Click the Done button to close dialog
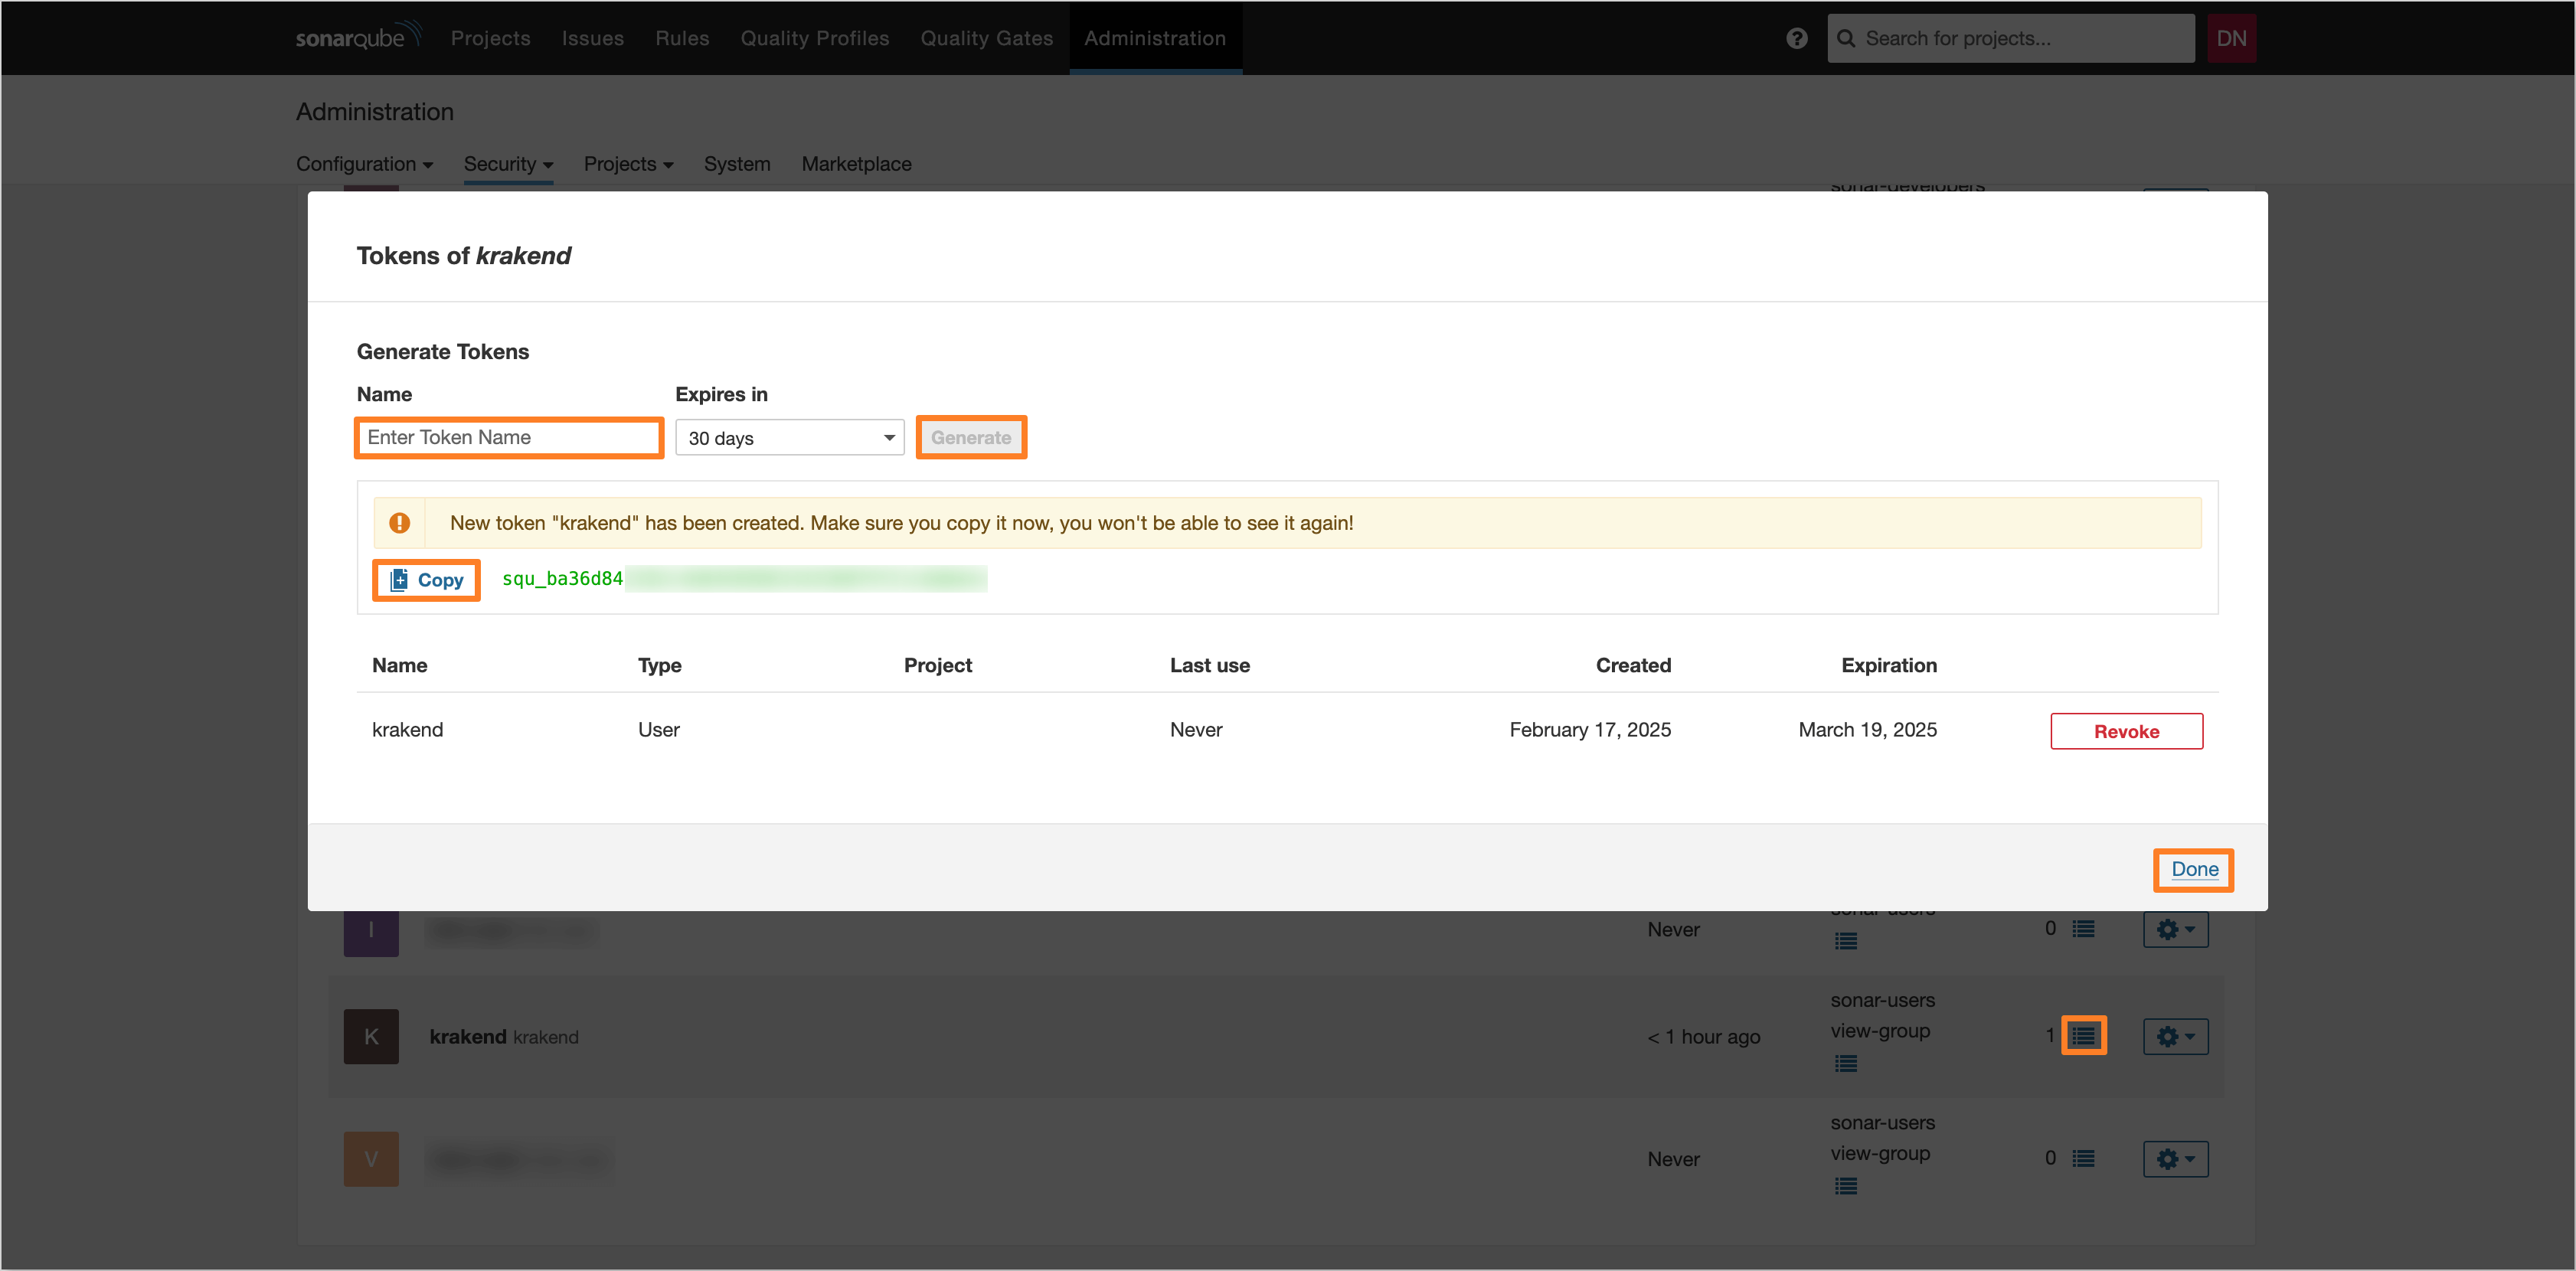The width and height of the screenshot is (2576, 1271). (2193, 867)
